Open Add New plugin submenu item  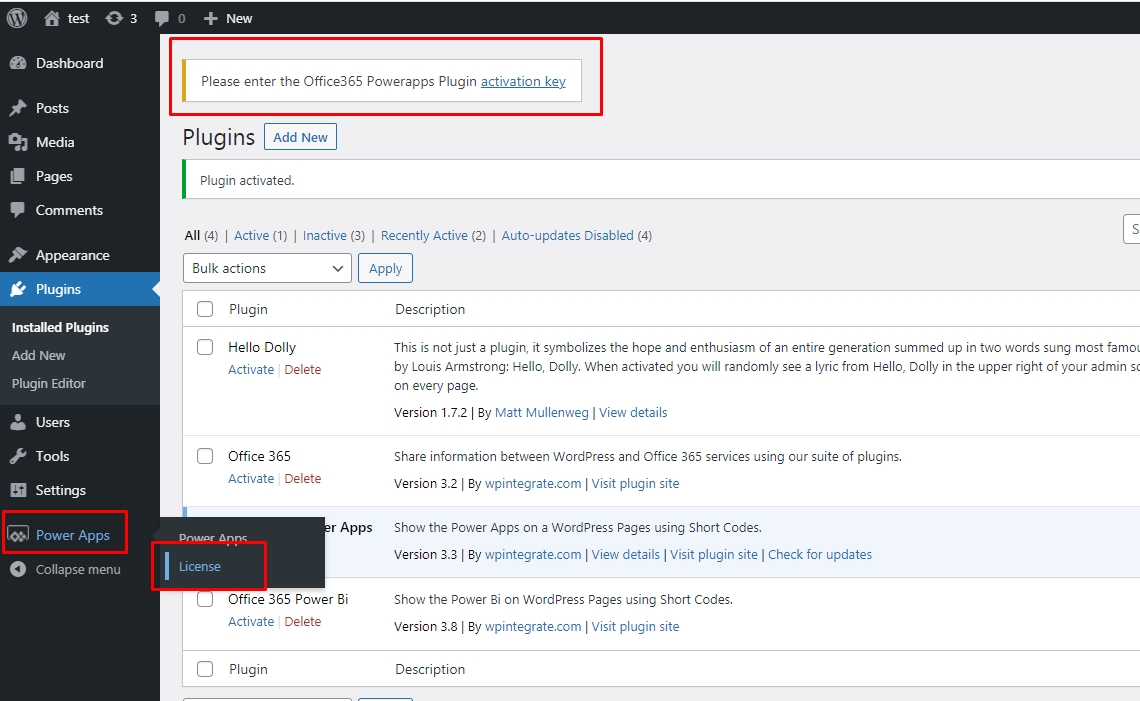pyautogui.click(x=39, y=356)
